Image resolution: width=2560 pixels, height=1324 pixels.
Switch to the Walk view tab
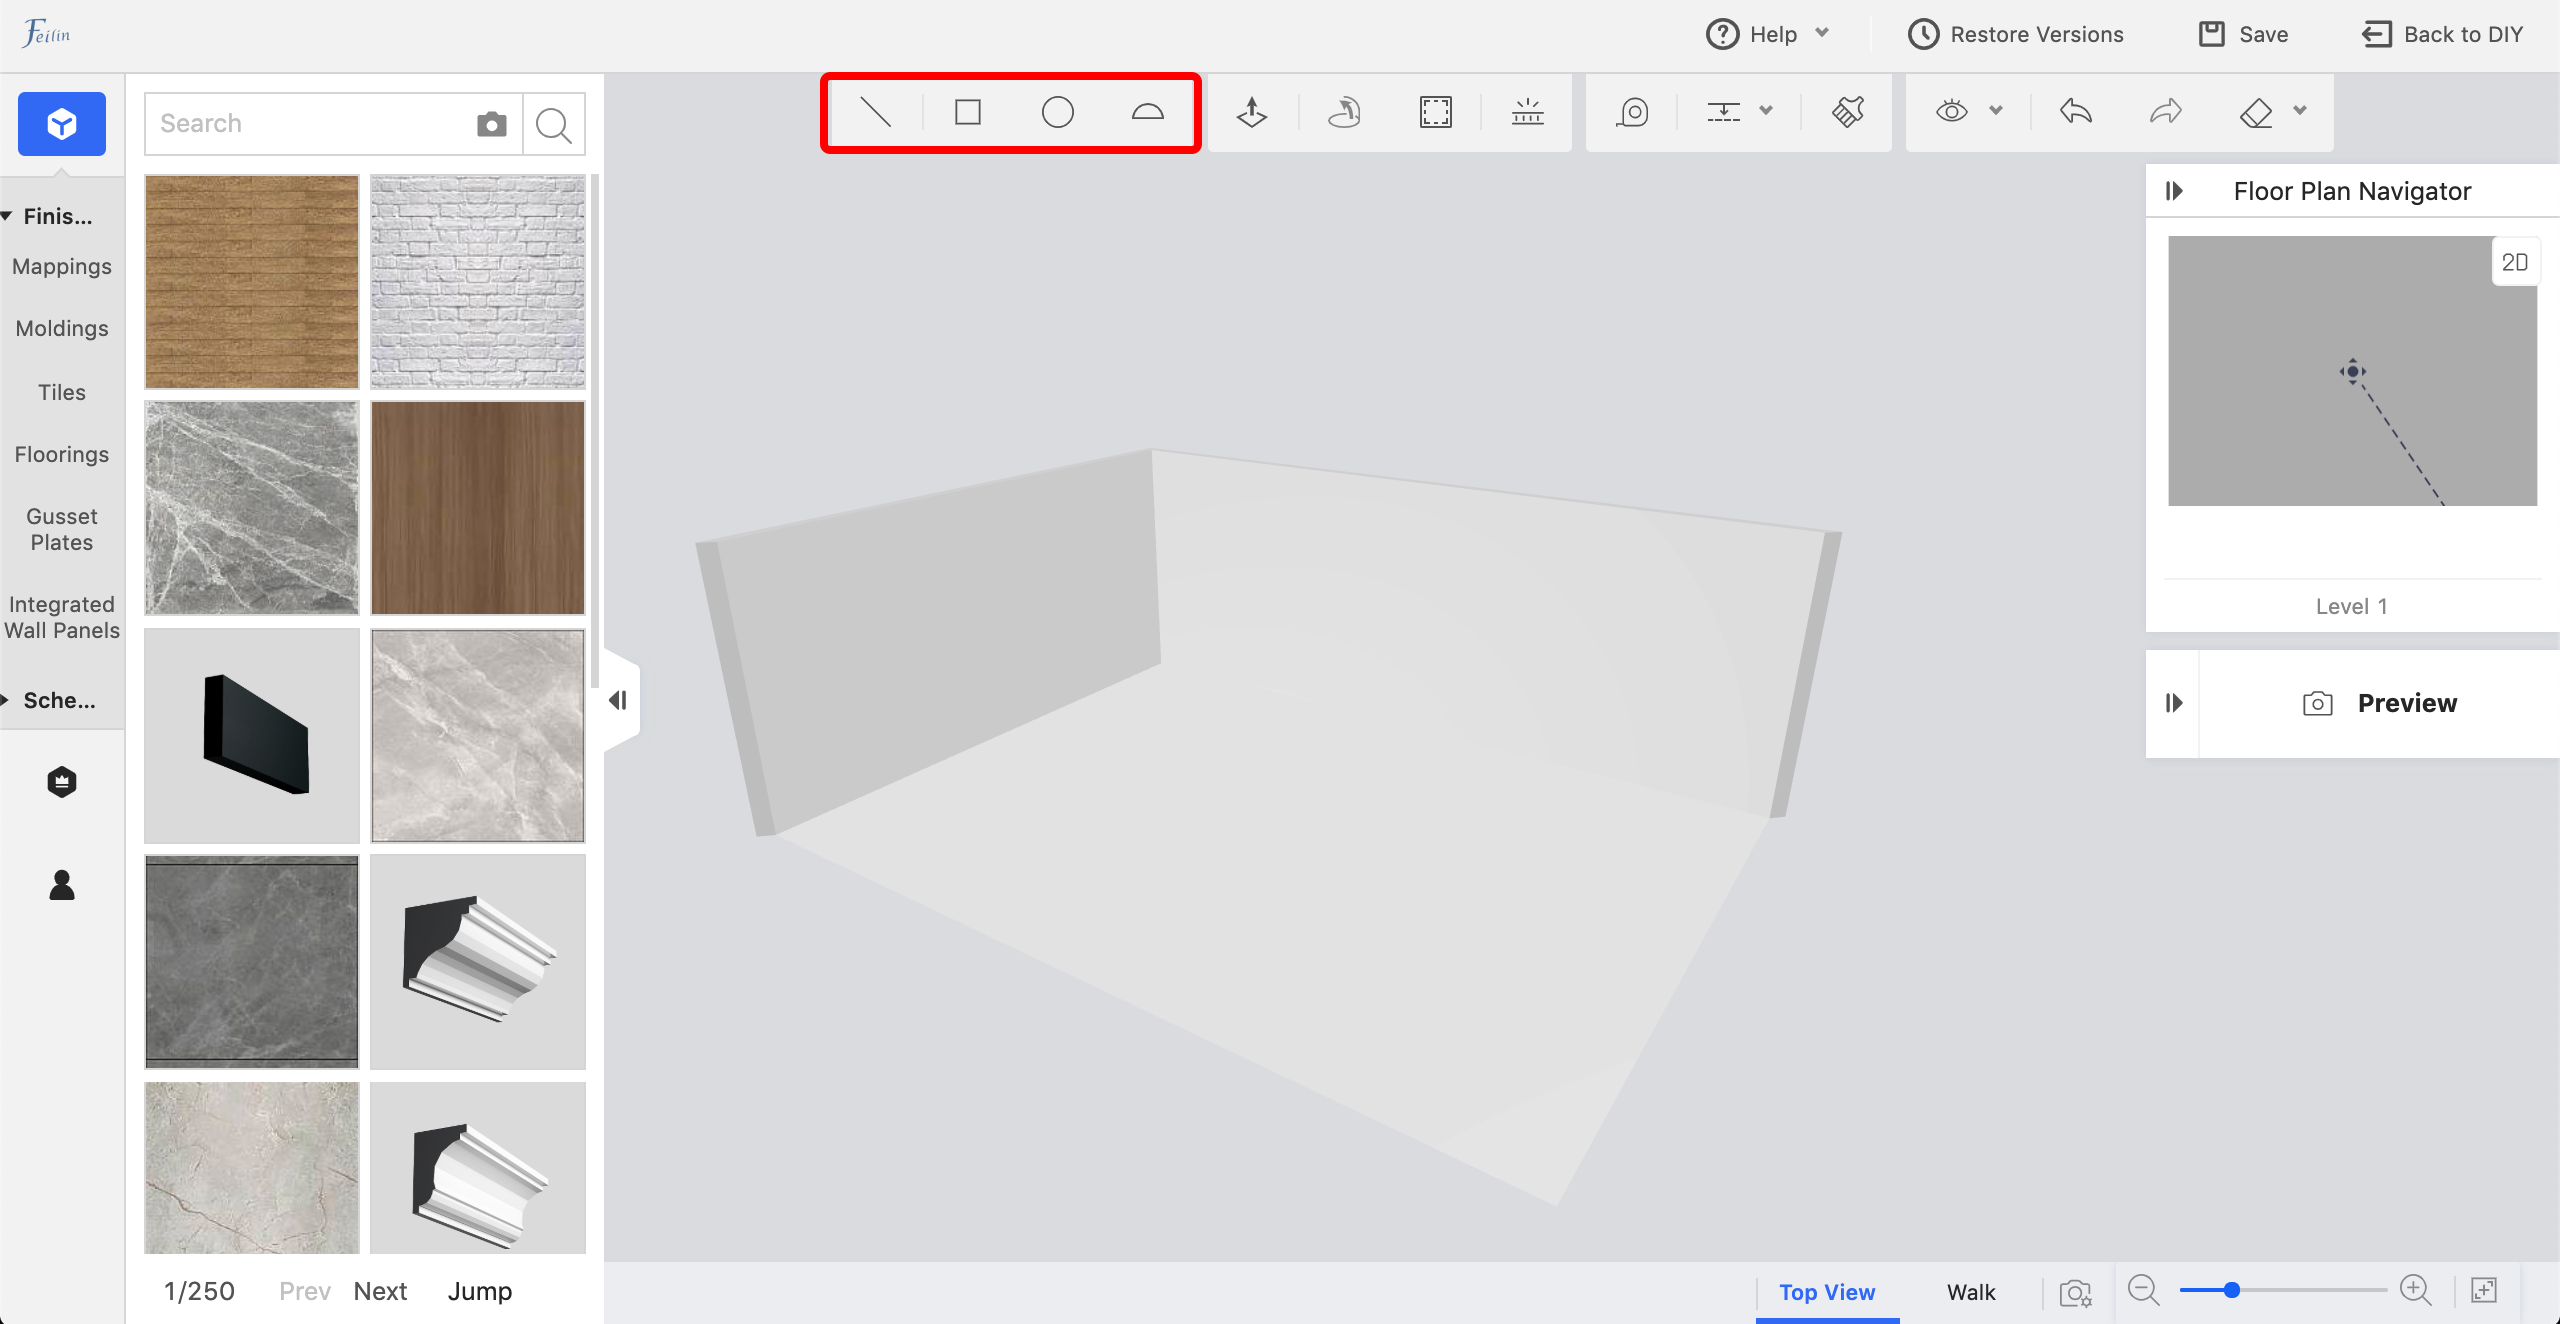coord(1970,1292)
